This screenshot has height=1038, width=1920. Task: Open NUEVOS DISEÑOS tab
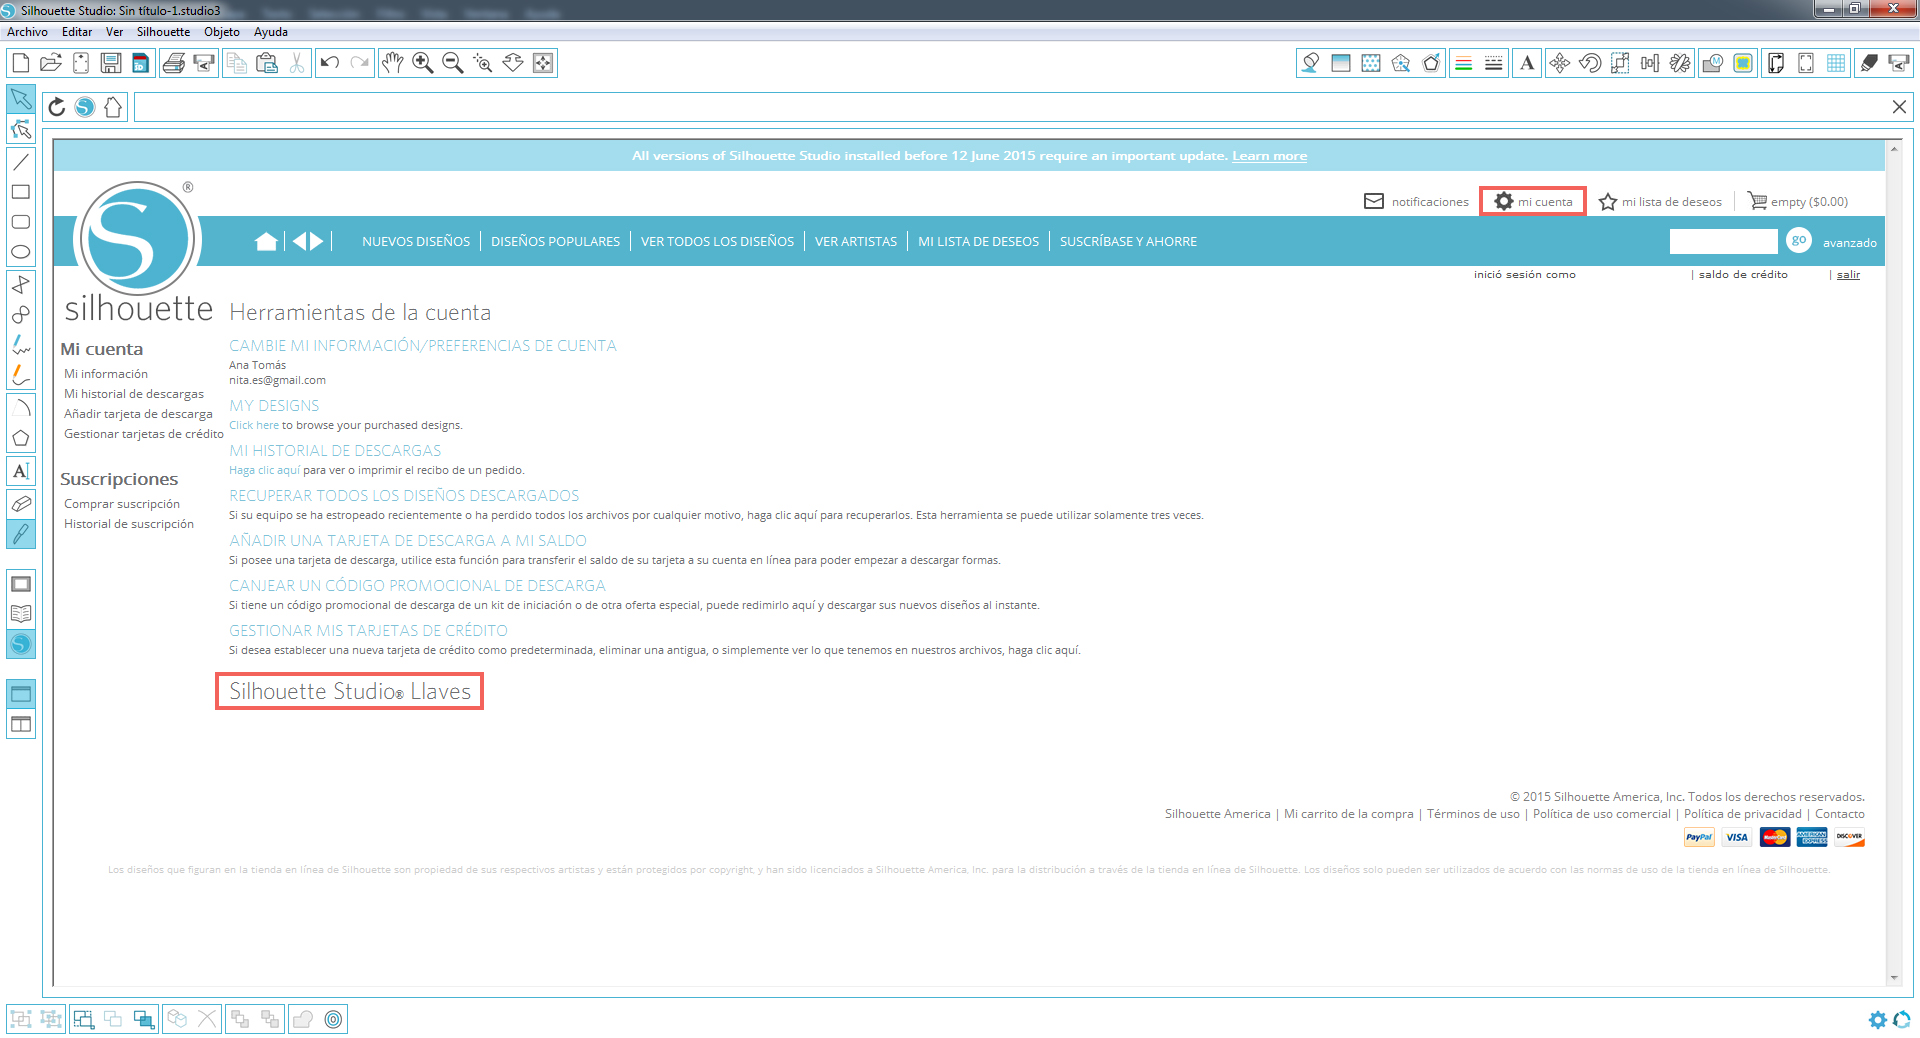pyautogui.click(x=416, y=242)
